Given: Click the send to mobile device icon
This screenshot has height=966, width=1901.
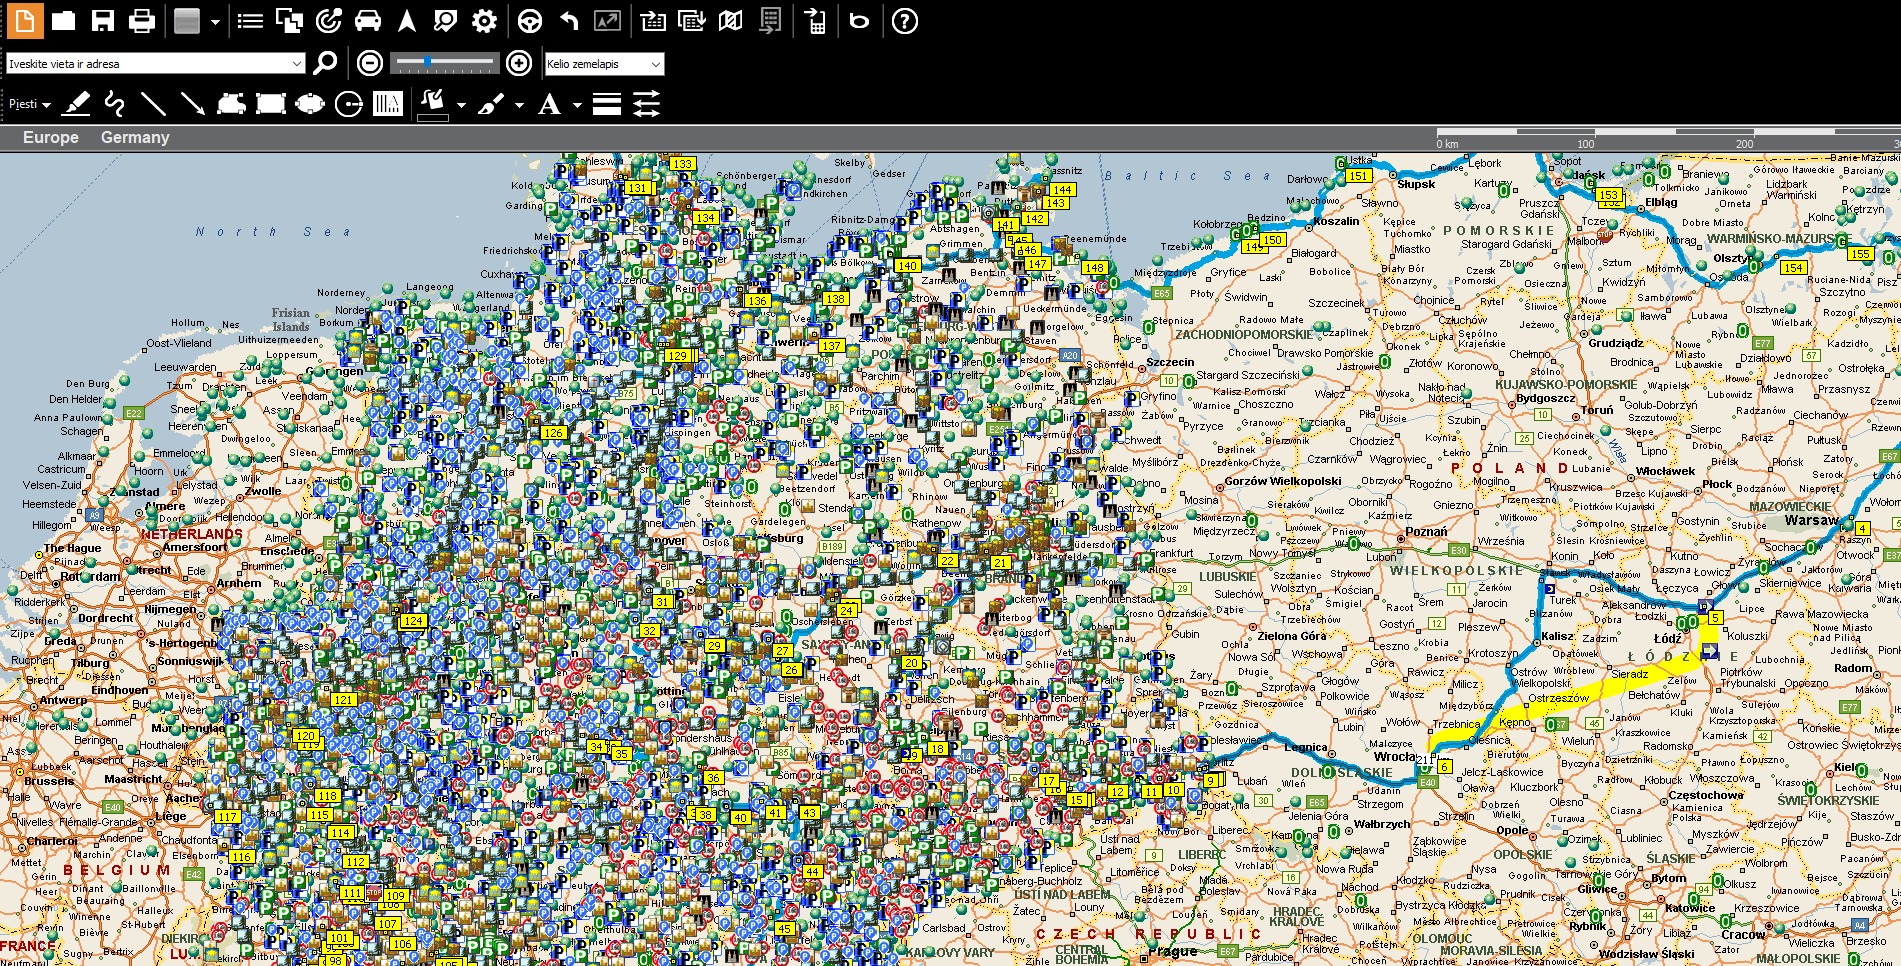Looking at the screenshot, I should coord(815,21).
